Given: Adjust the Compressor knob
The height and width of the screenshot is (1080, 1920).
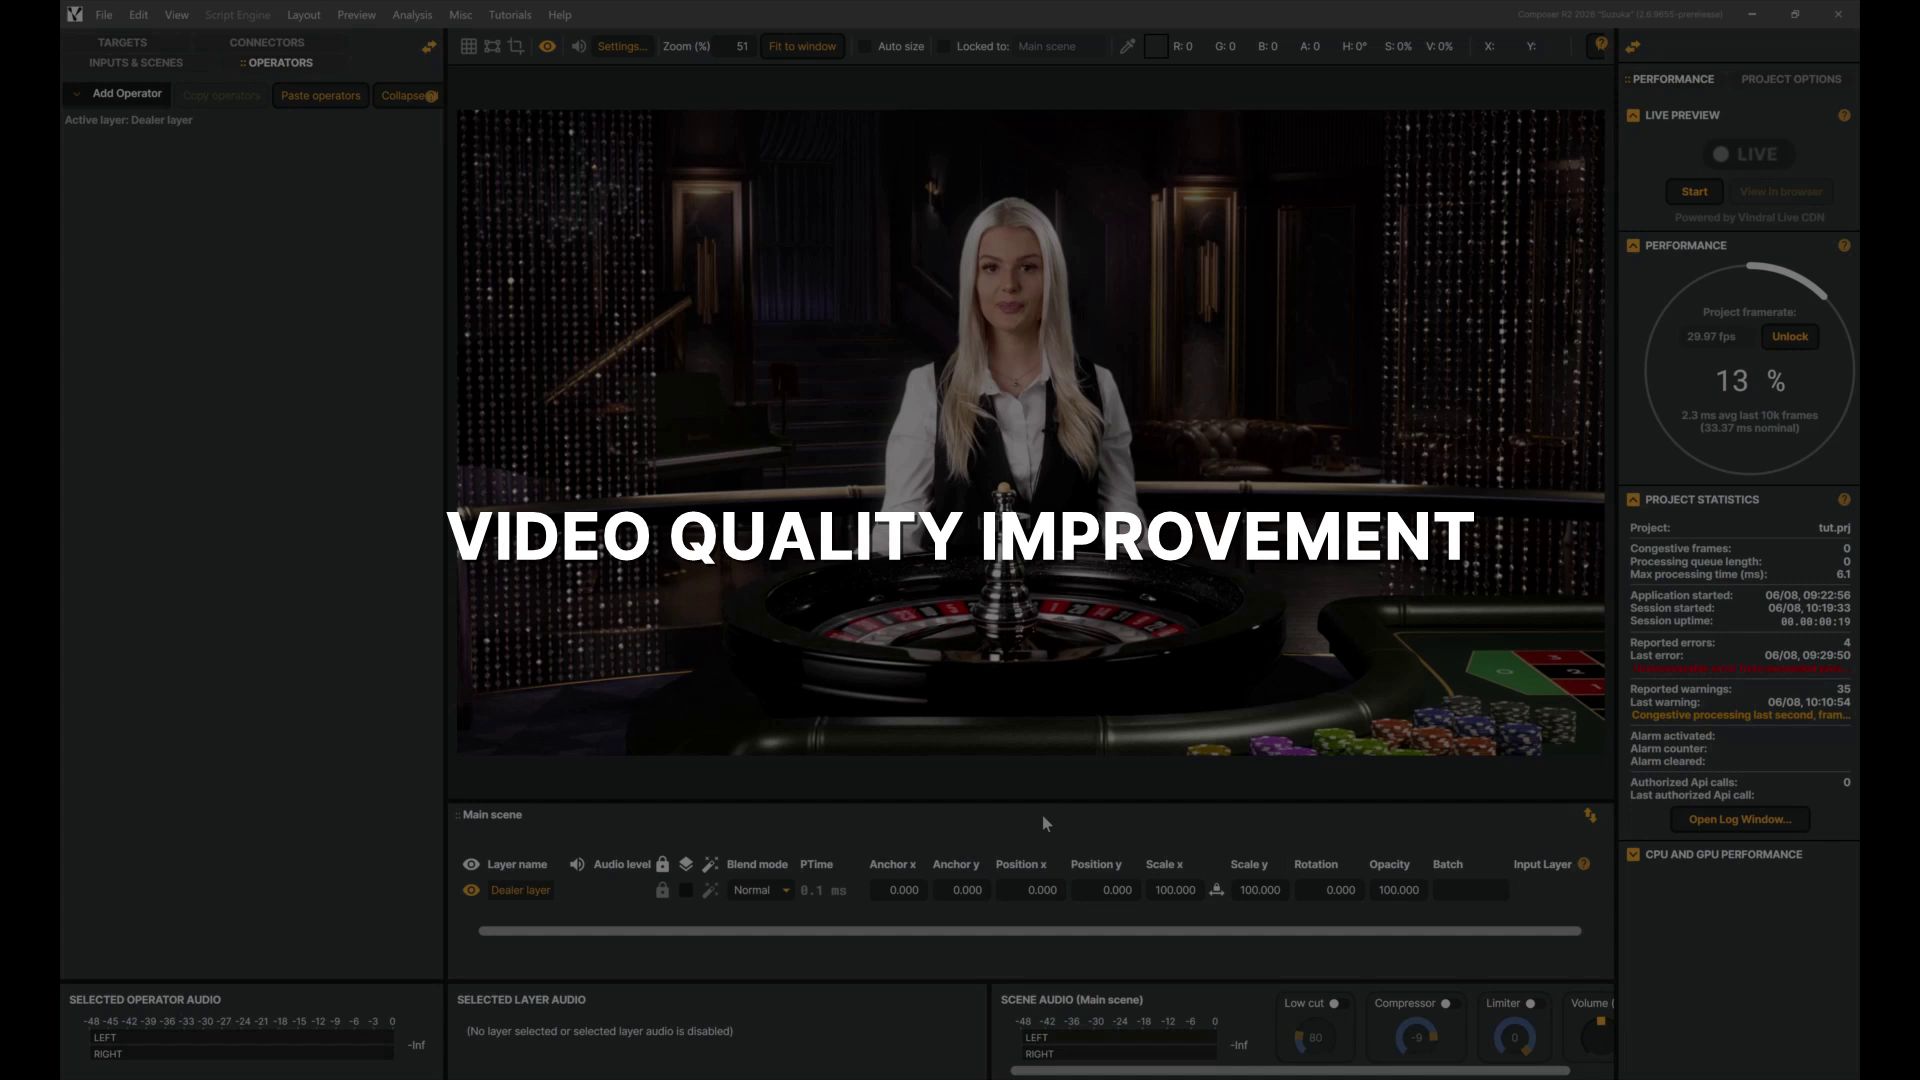Looking at the screenshot, I should 1416,1038.
